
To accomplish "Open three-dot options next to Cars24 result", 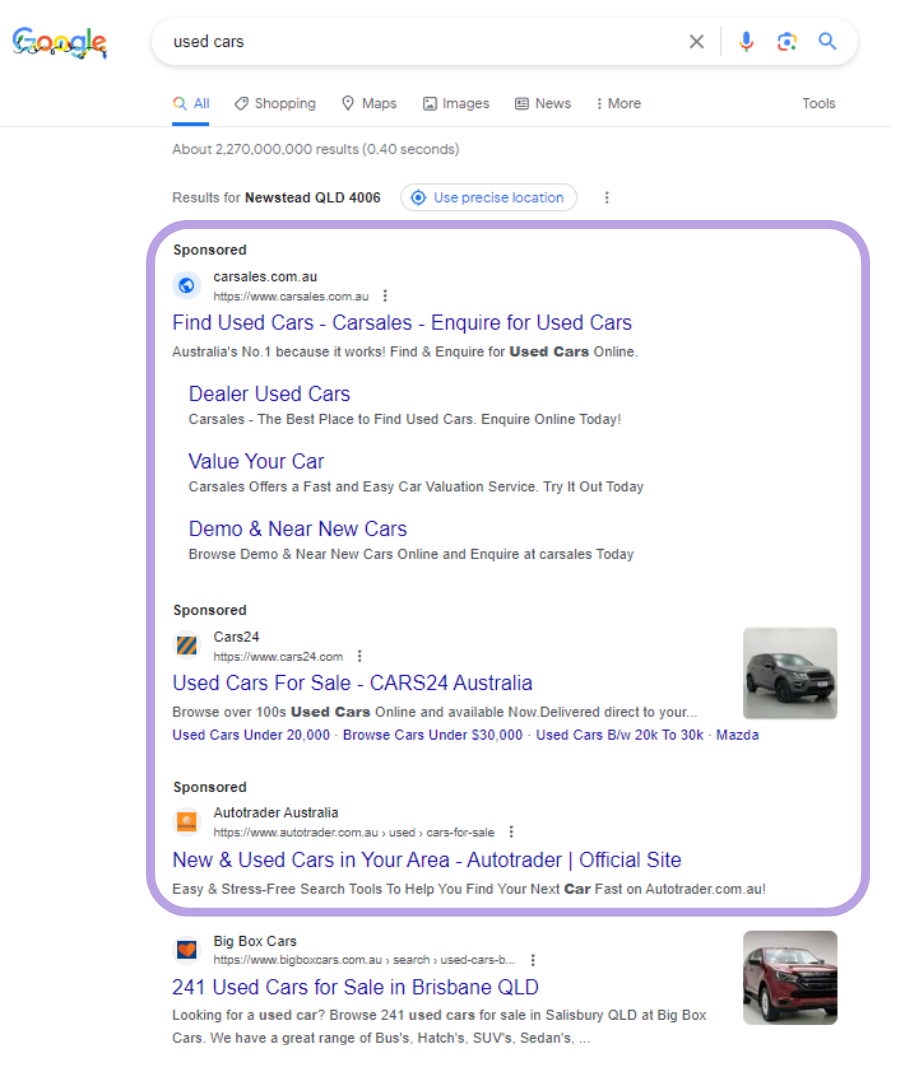I will pyautogui.click(x=359, y=655).
